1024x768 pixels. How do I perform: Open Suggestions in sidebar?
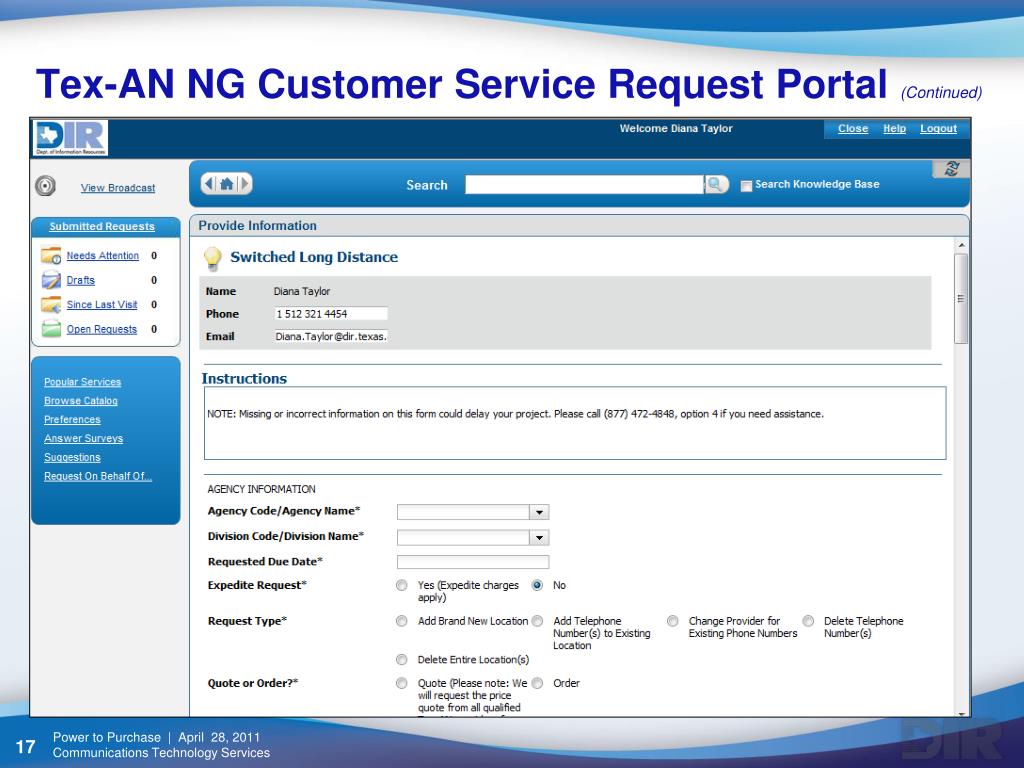tap(72, 458)
